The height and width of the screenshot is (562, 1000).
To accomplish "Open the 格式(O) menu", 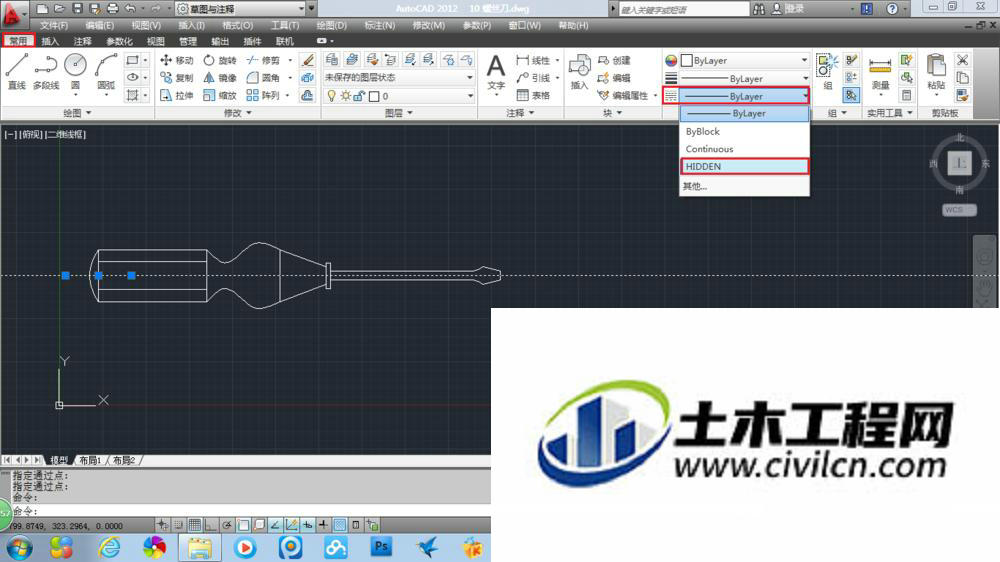I will pyautogui.click(x=238, y=26).
